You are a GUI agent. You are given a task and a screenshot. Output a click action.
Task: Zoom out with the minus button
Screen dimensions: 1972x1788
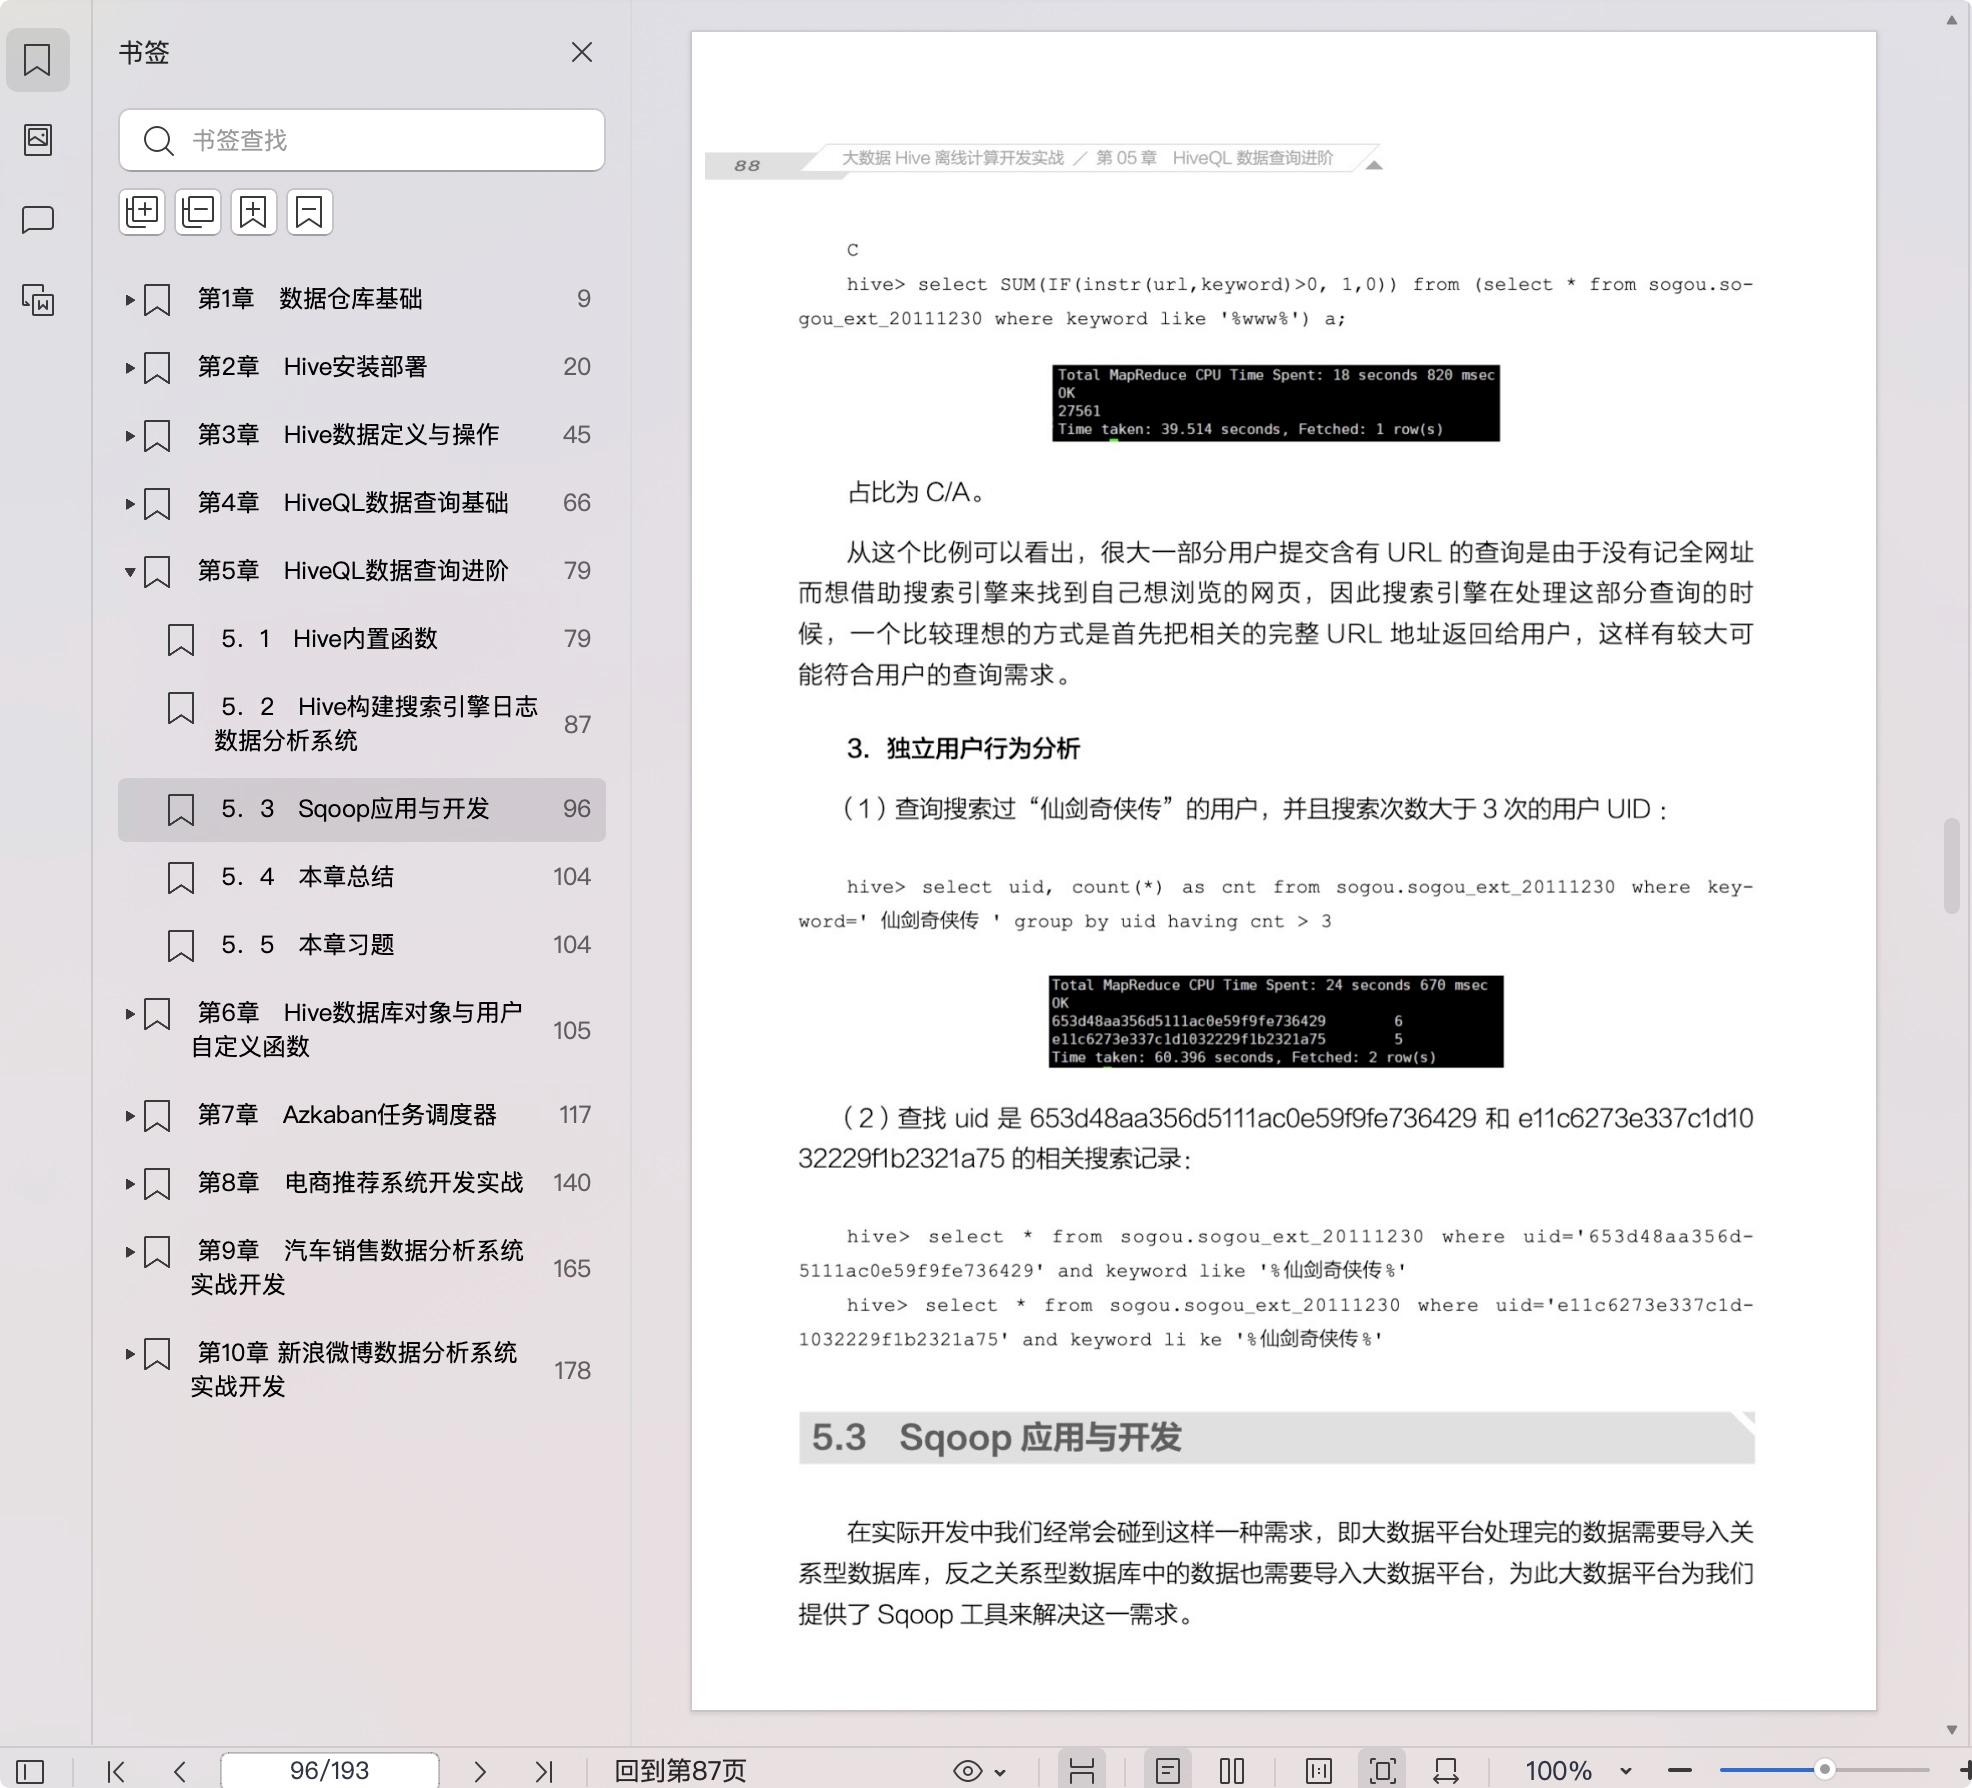click(x=1680, y=1771)
